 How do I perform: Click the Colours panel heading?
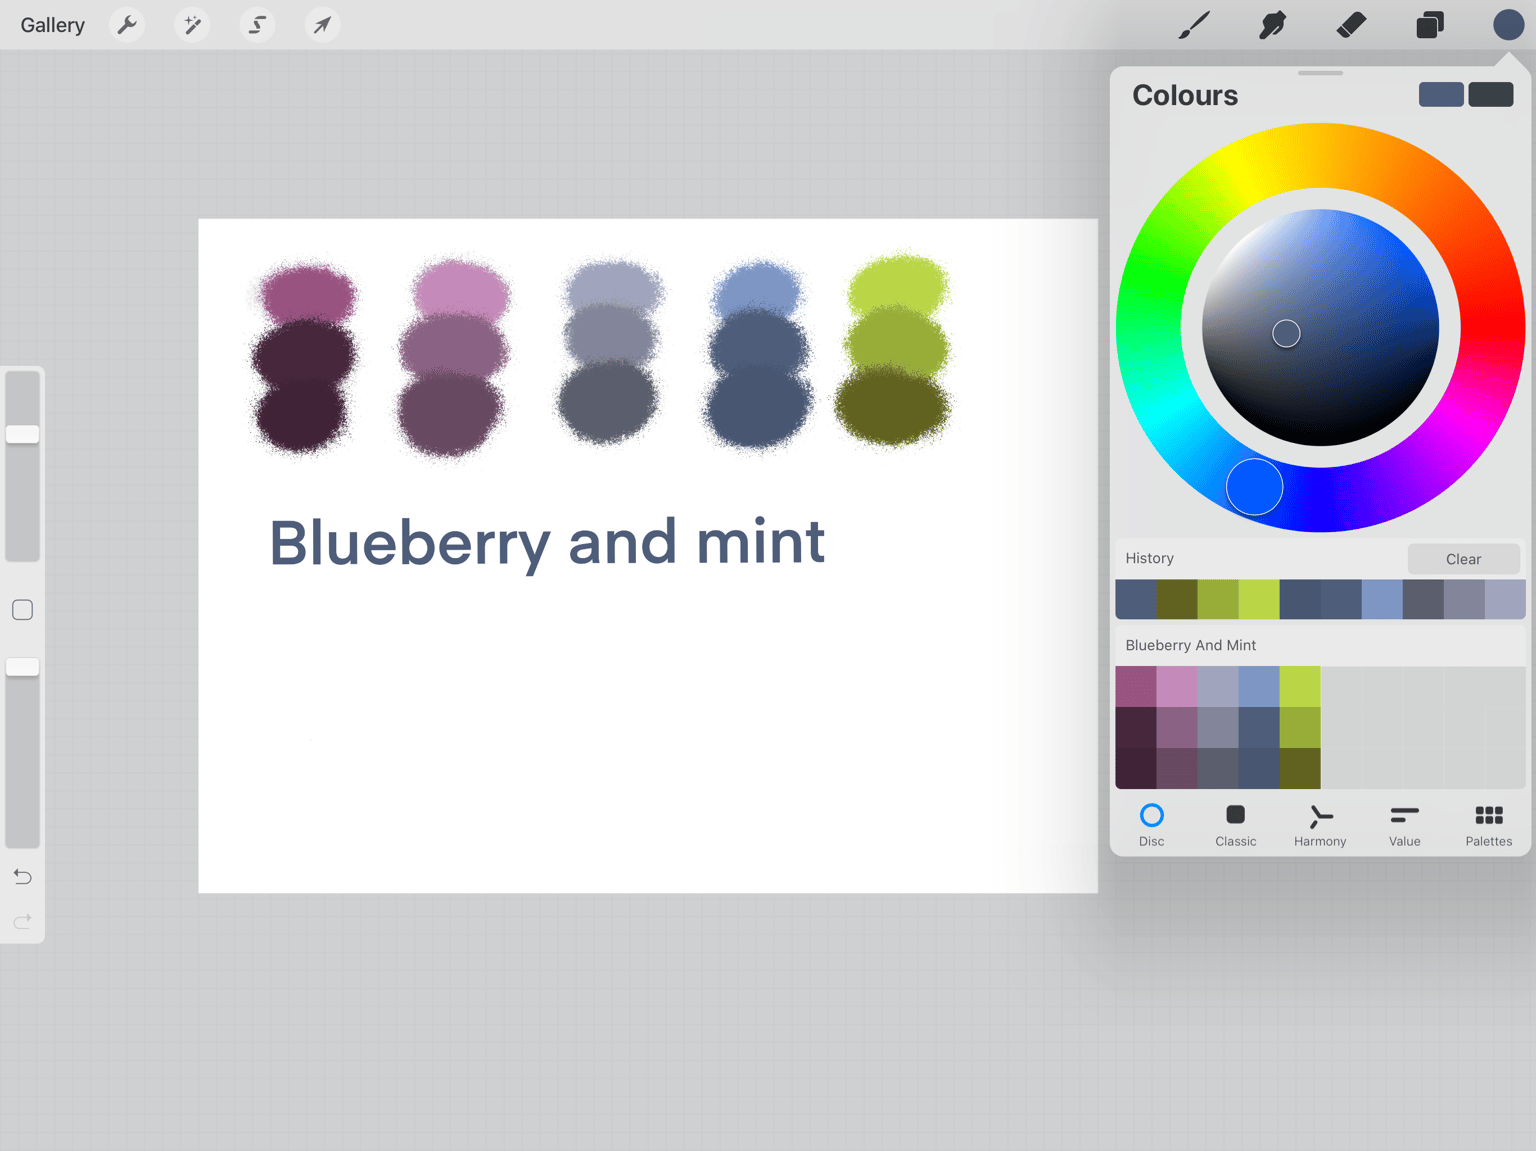tap(1185, 95)
